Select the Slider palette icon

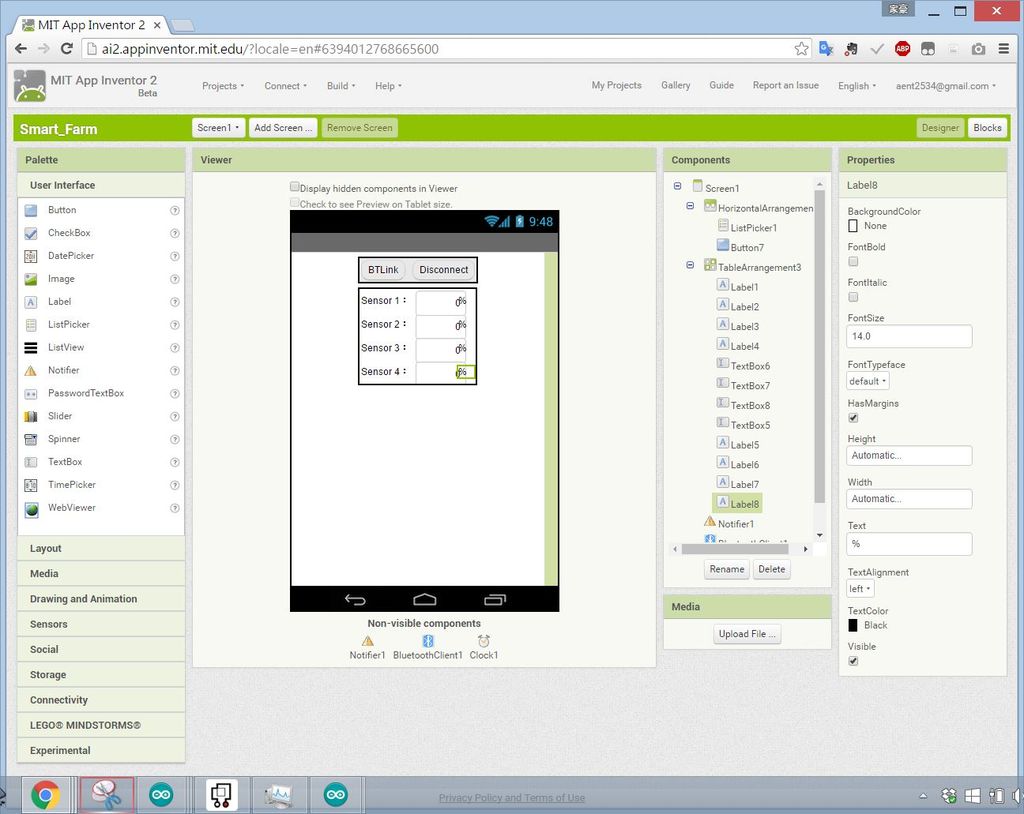tap(31, 416)
